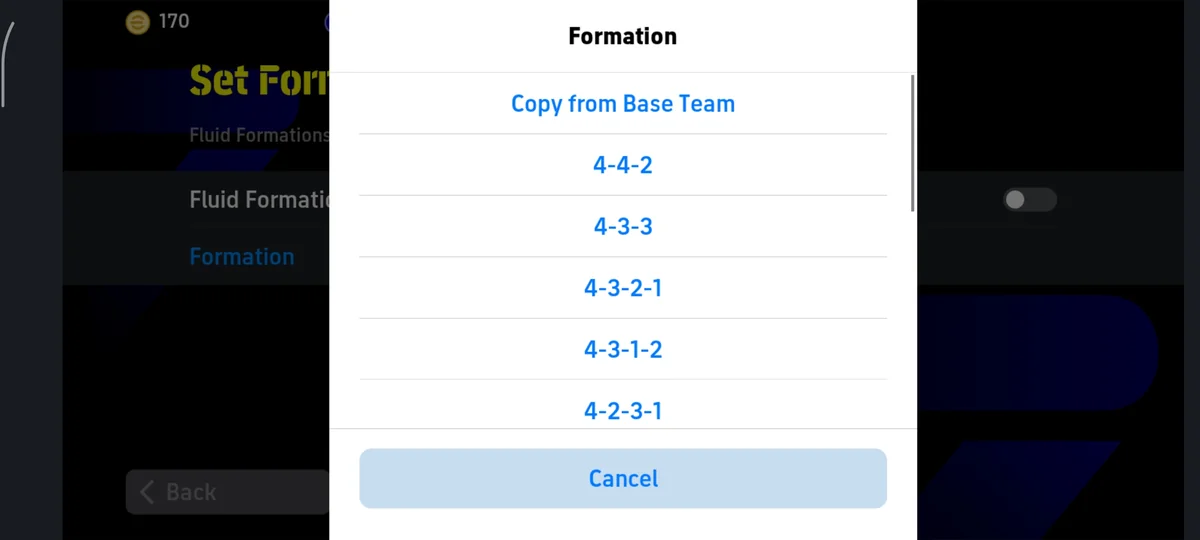Select the 4-4-2 formation
Screen dimensions: 1200x540
[x=623, y=165]
